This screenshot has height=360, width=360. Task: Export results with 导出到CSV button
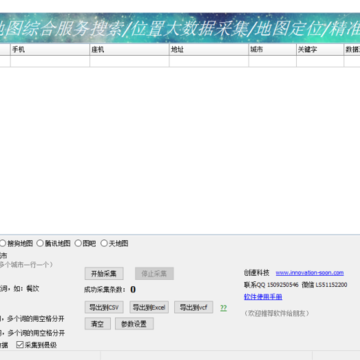104,307
